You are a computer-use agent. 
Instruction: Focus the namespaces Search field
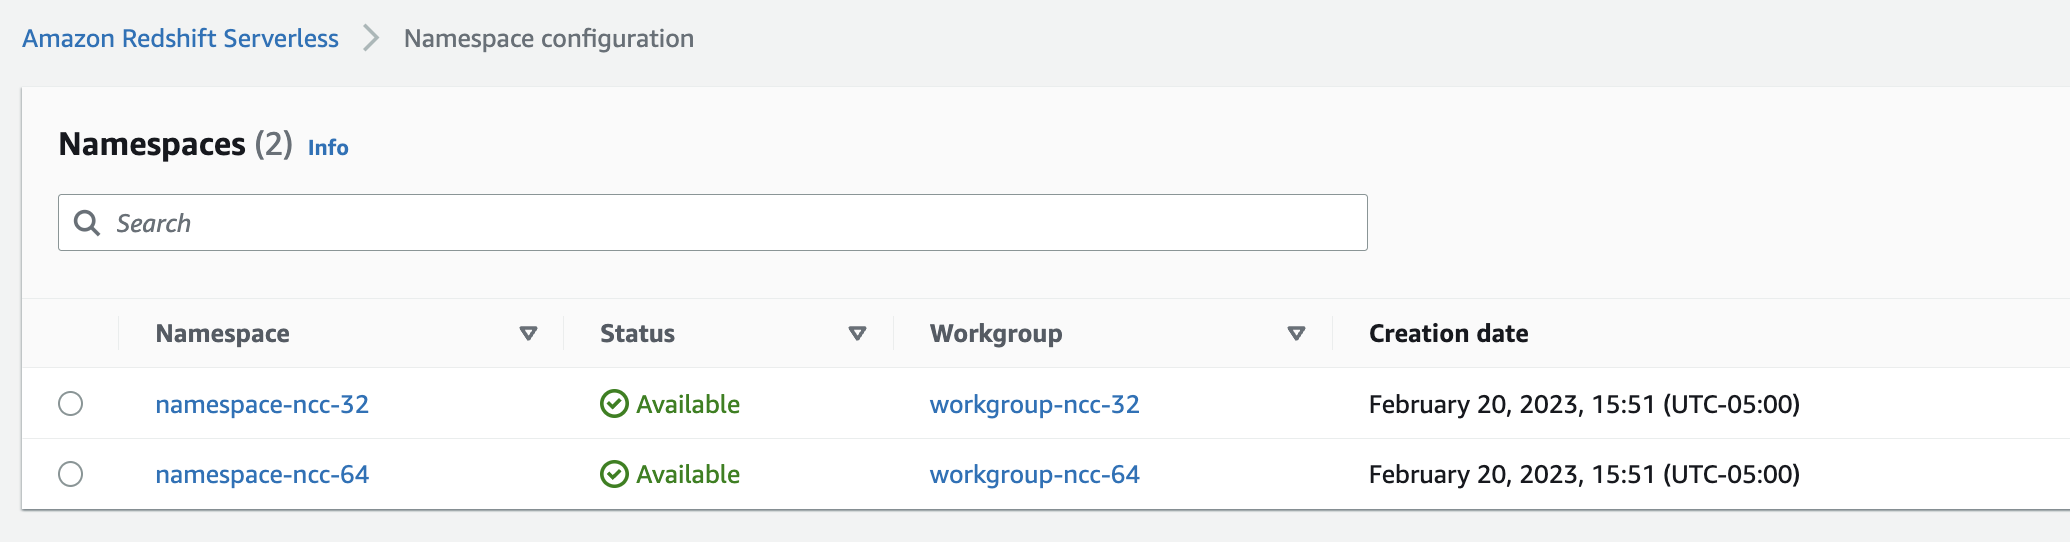[x=713, y=223]
